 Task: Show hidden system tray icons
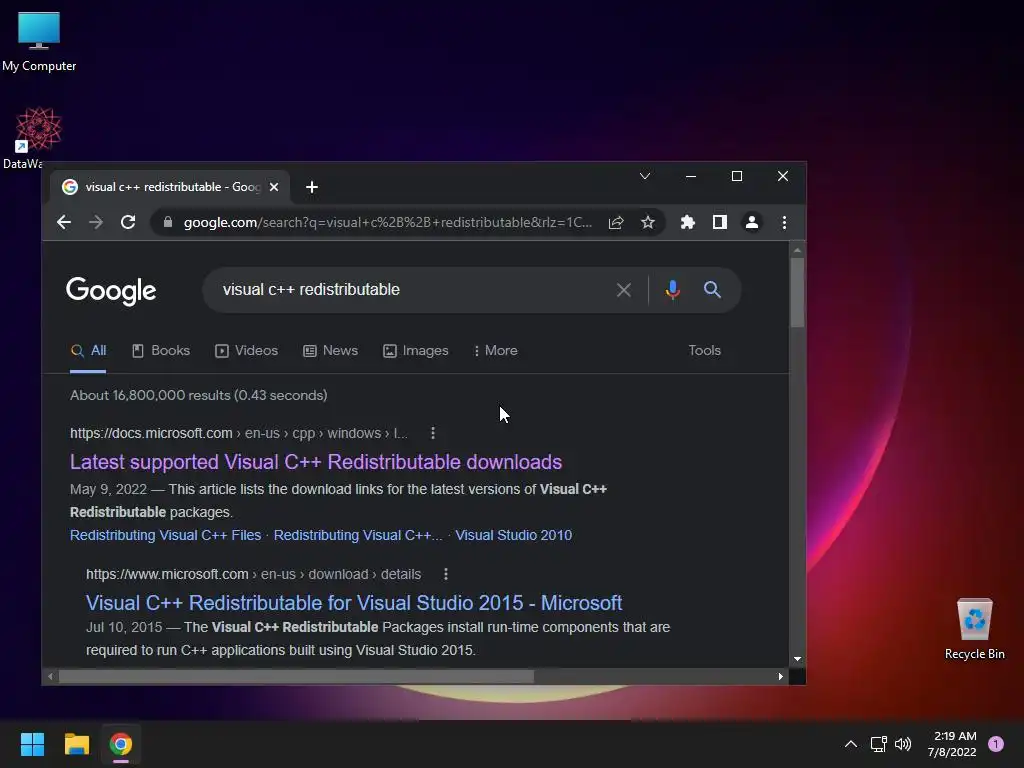(851, 744)
